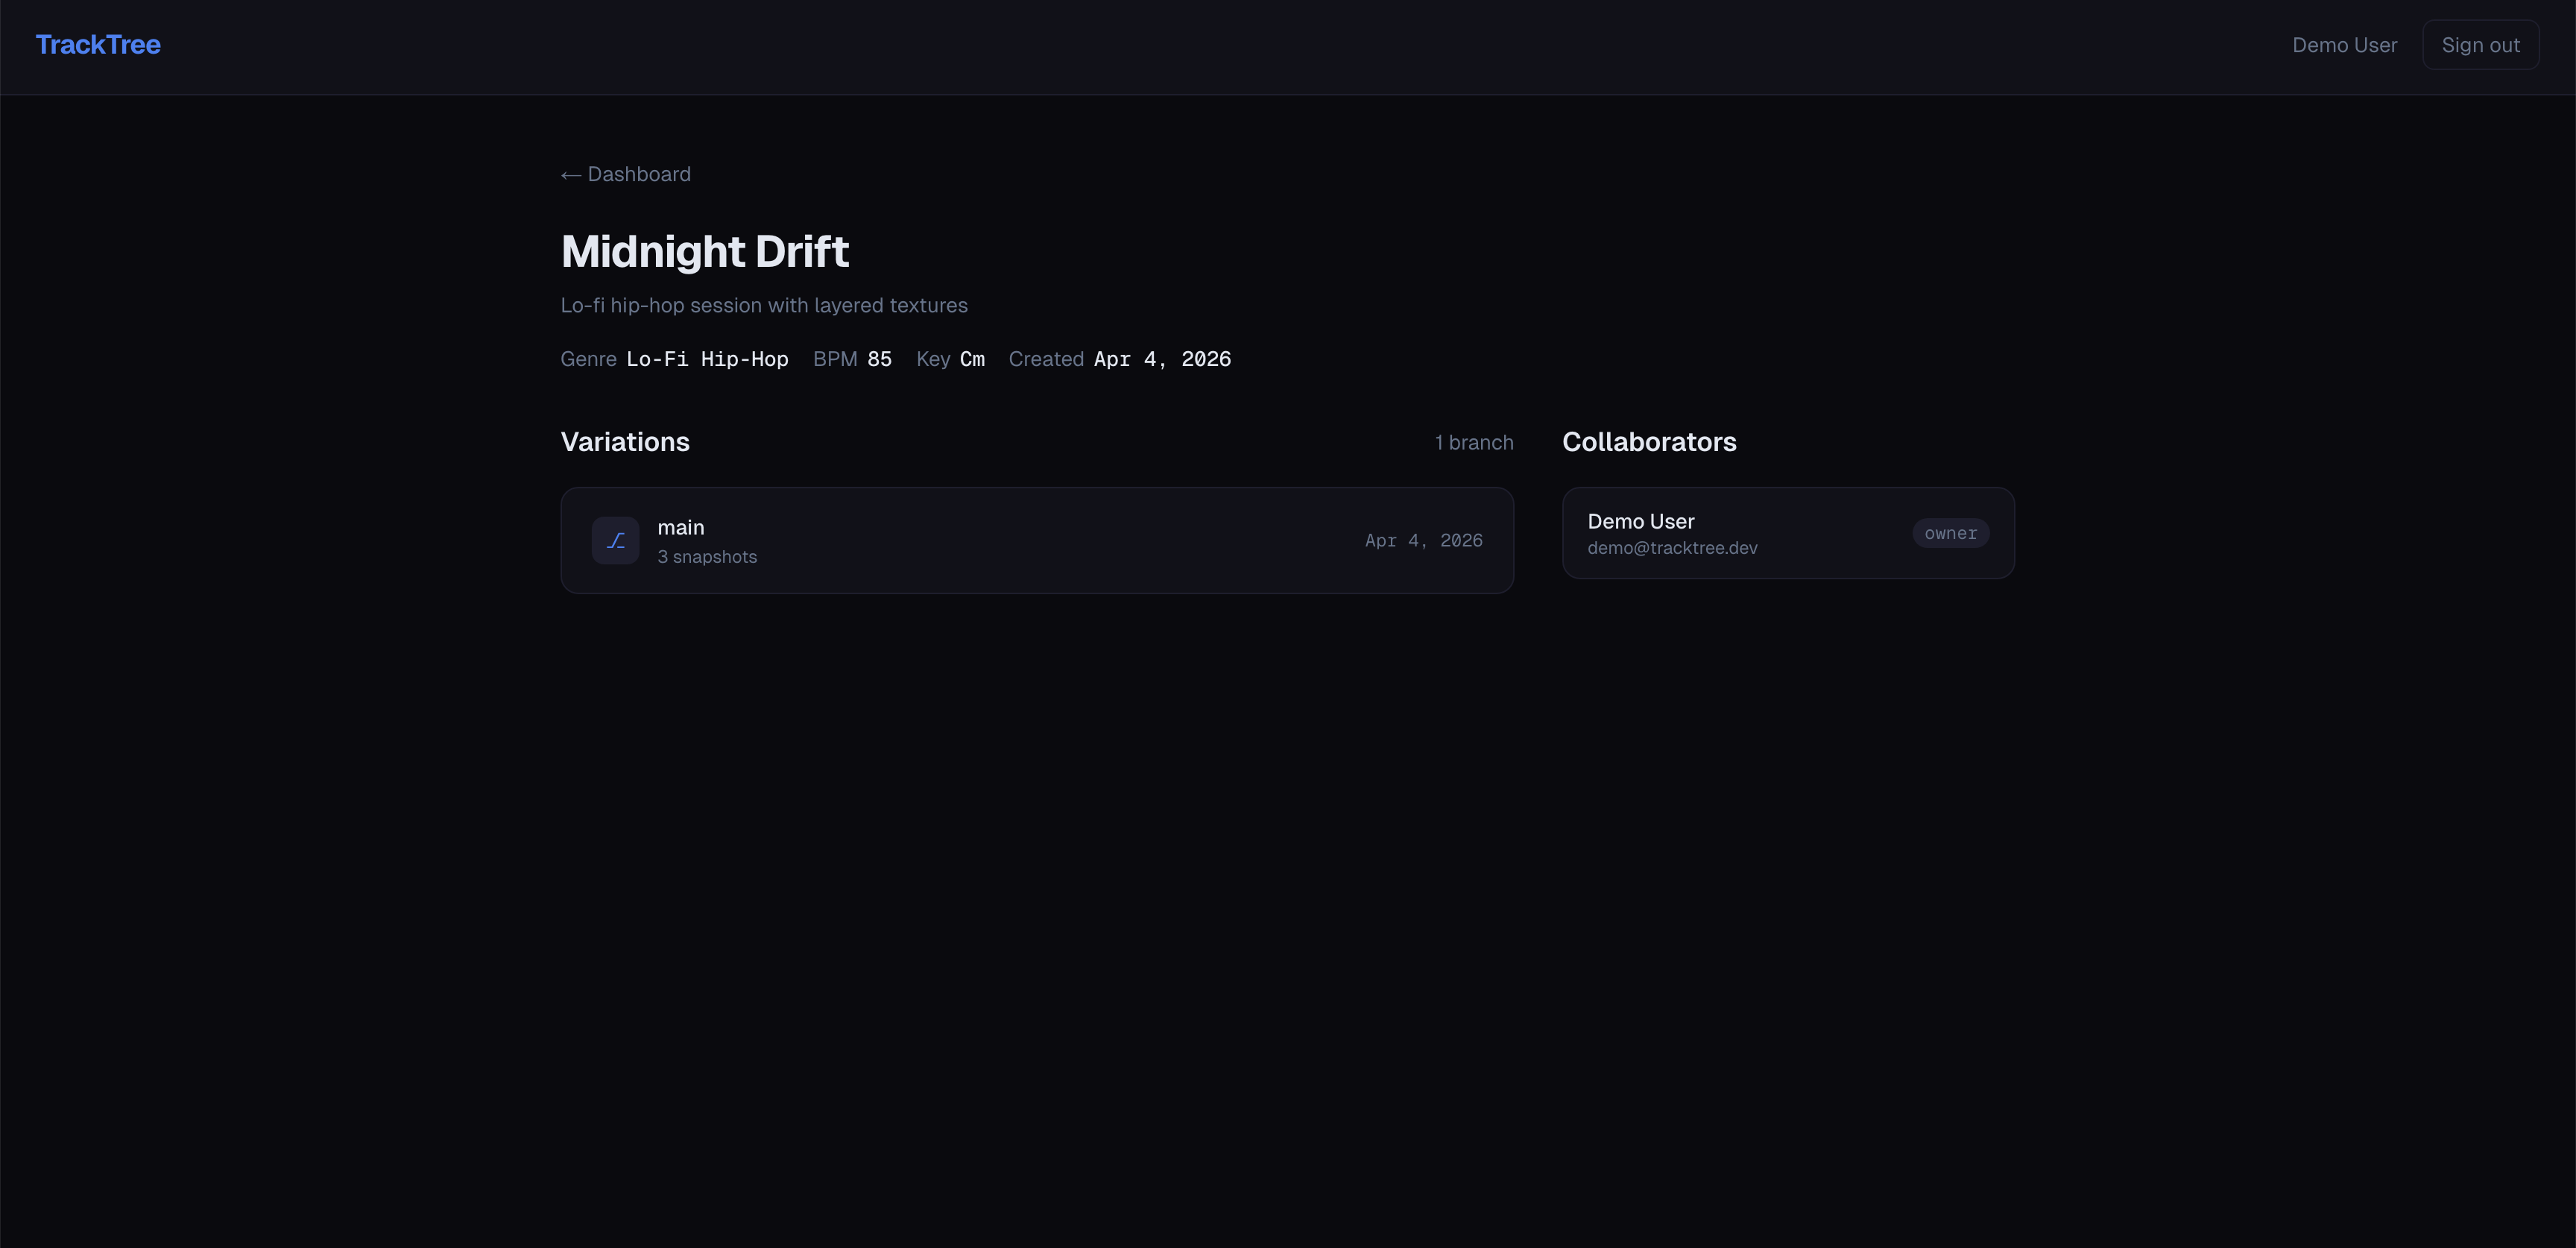Click the branch icon on main card

[615, 541]
